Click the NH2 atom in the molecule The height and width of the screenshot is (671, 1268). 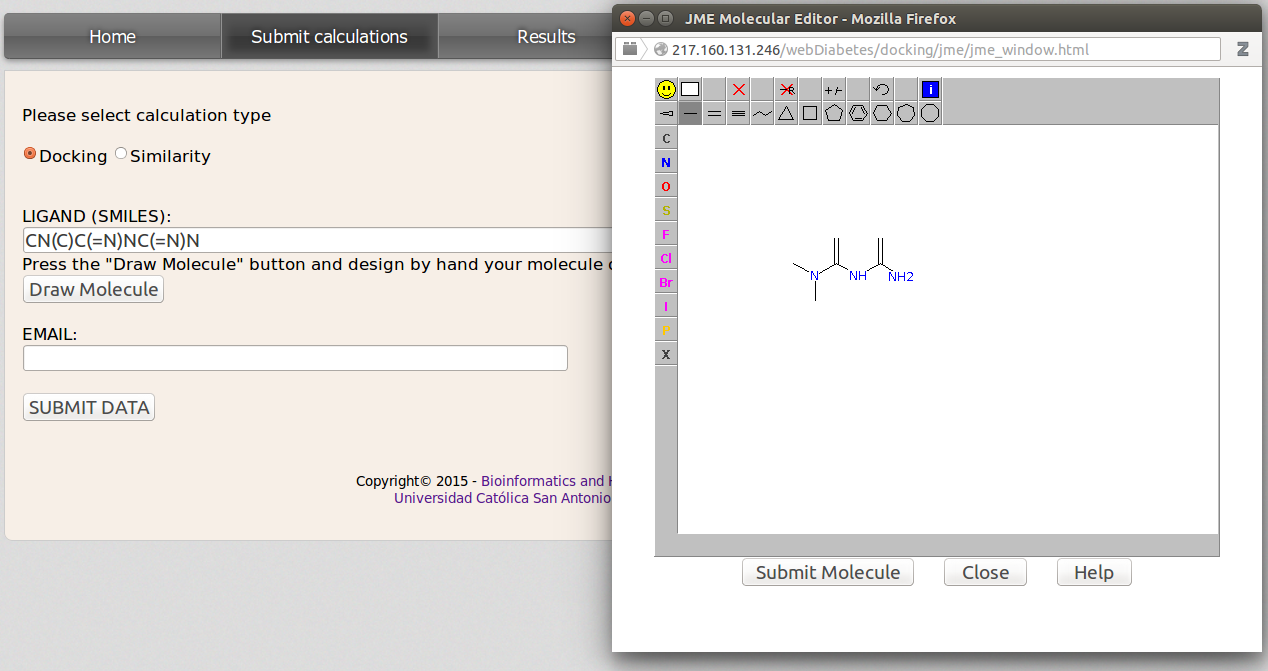[x=901, y=277]
